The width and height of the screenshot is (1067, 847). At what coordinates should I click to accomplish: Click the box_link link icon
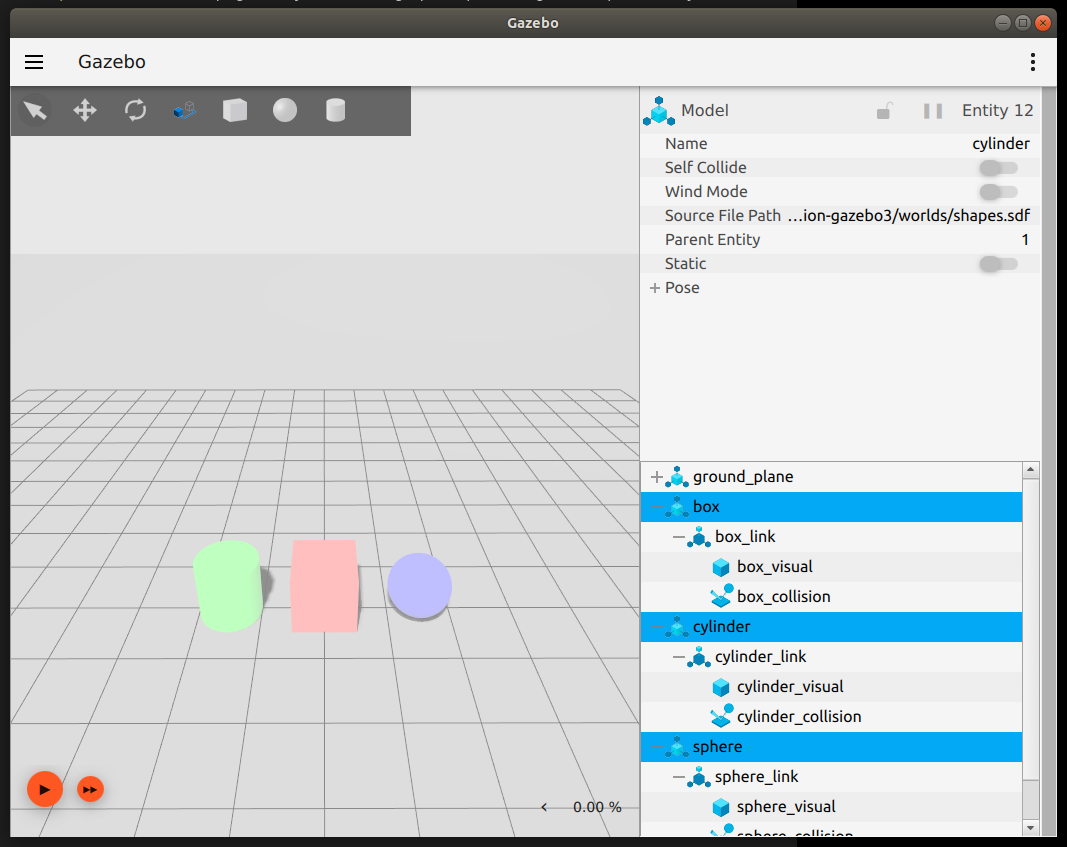click(x=699, y=537)
